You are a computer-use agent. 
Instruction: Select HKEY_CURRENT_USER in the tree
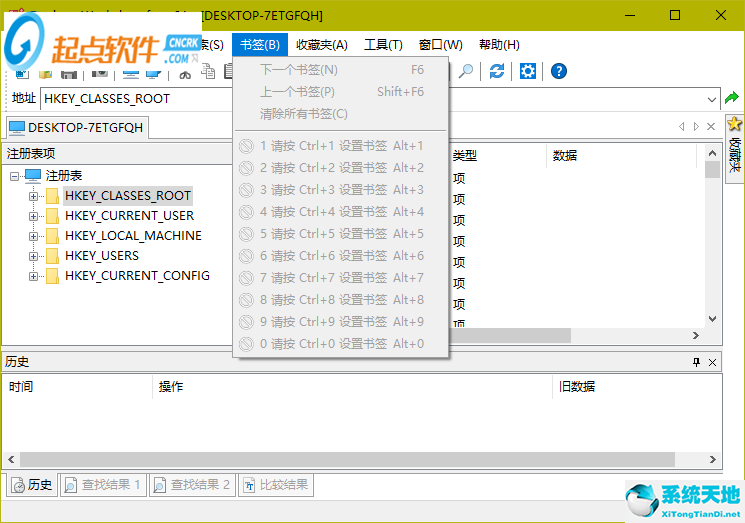[x=129, y=216]
